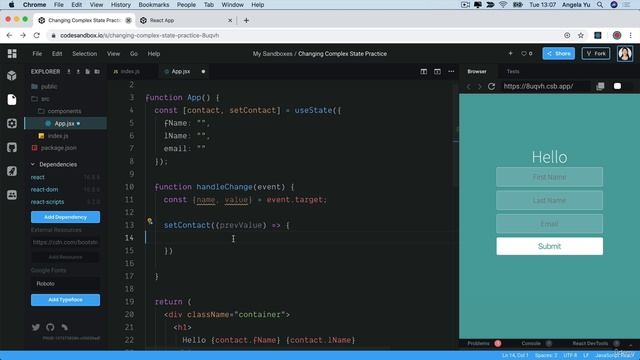Open the CodeSandbox Edit menu
640x360 pixels.
[x=57, y=53]
